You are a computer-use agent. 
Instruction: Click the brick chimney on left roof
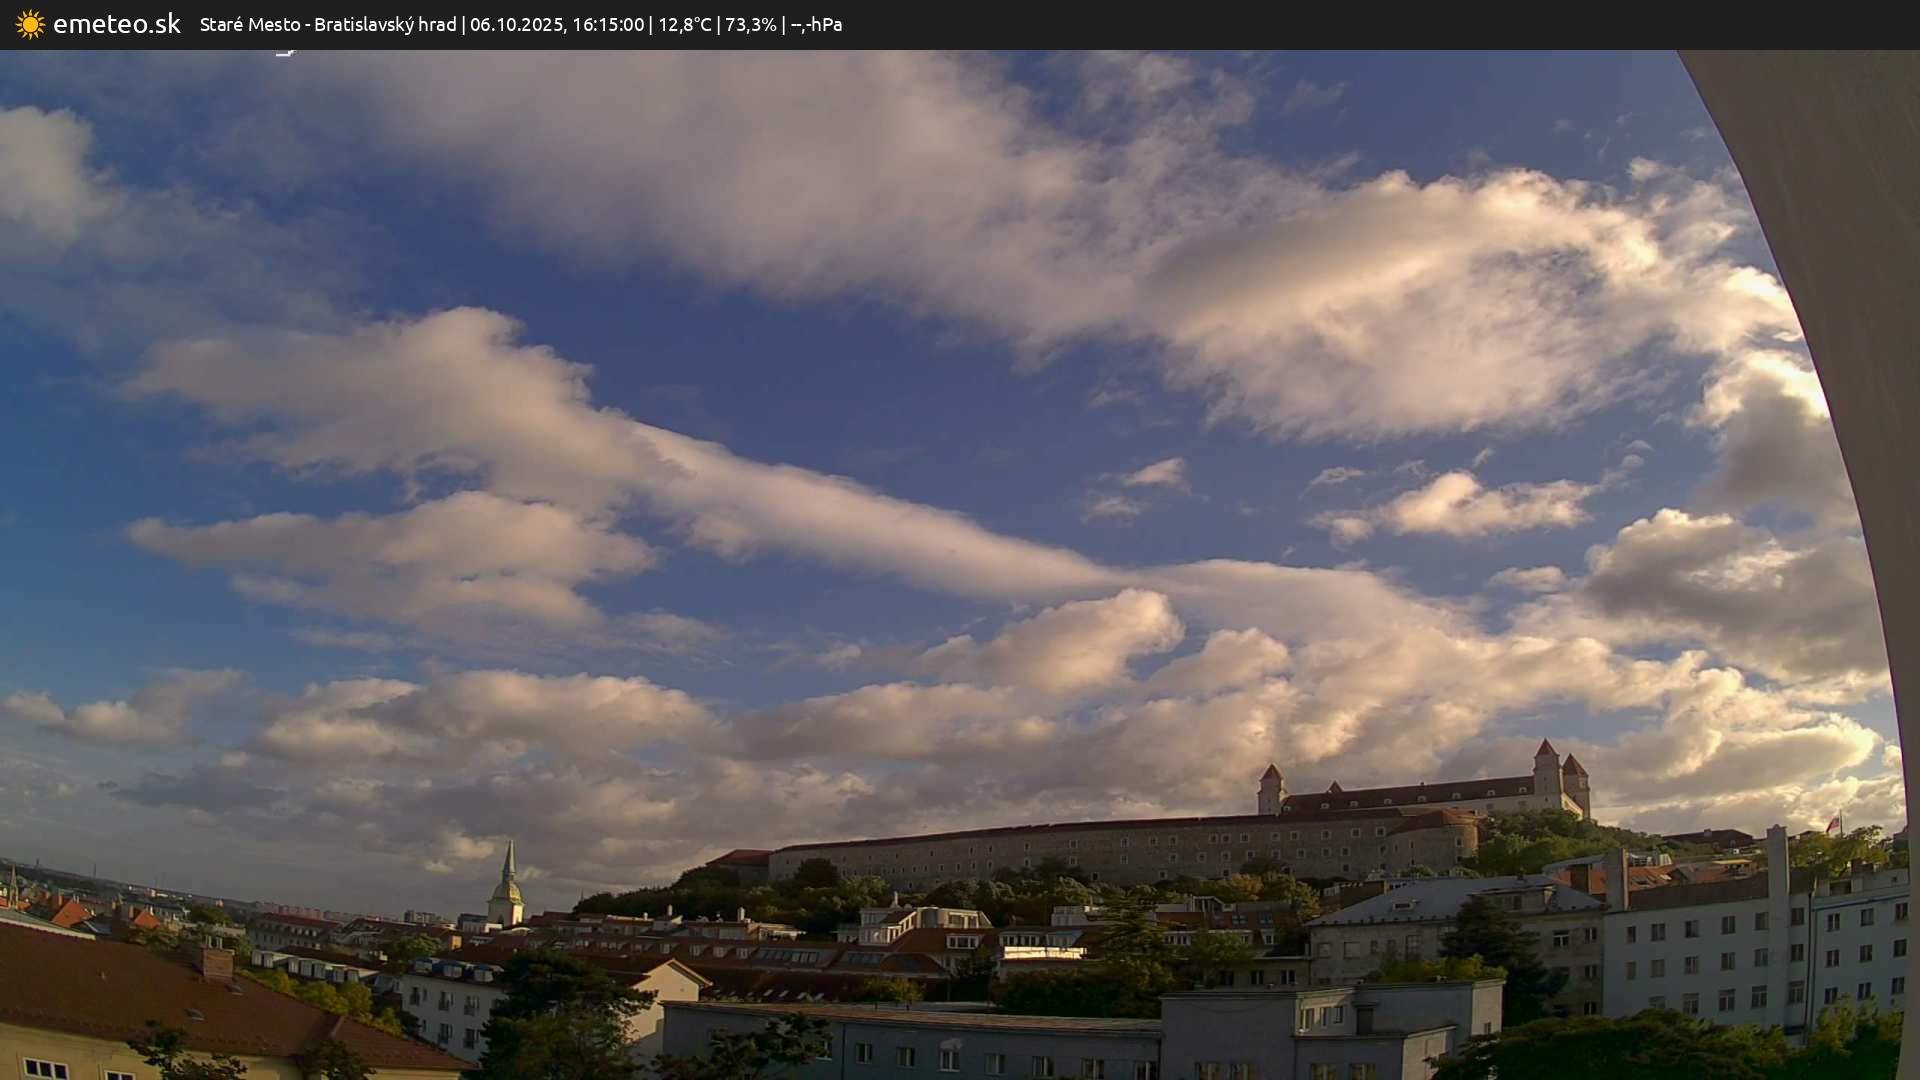coord(215,962)
